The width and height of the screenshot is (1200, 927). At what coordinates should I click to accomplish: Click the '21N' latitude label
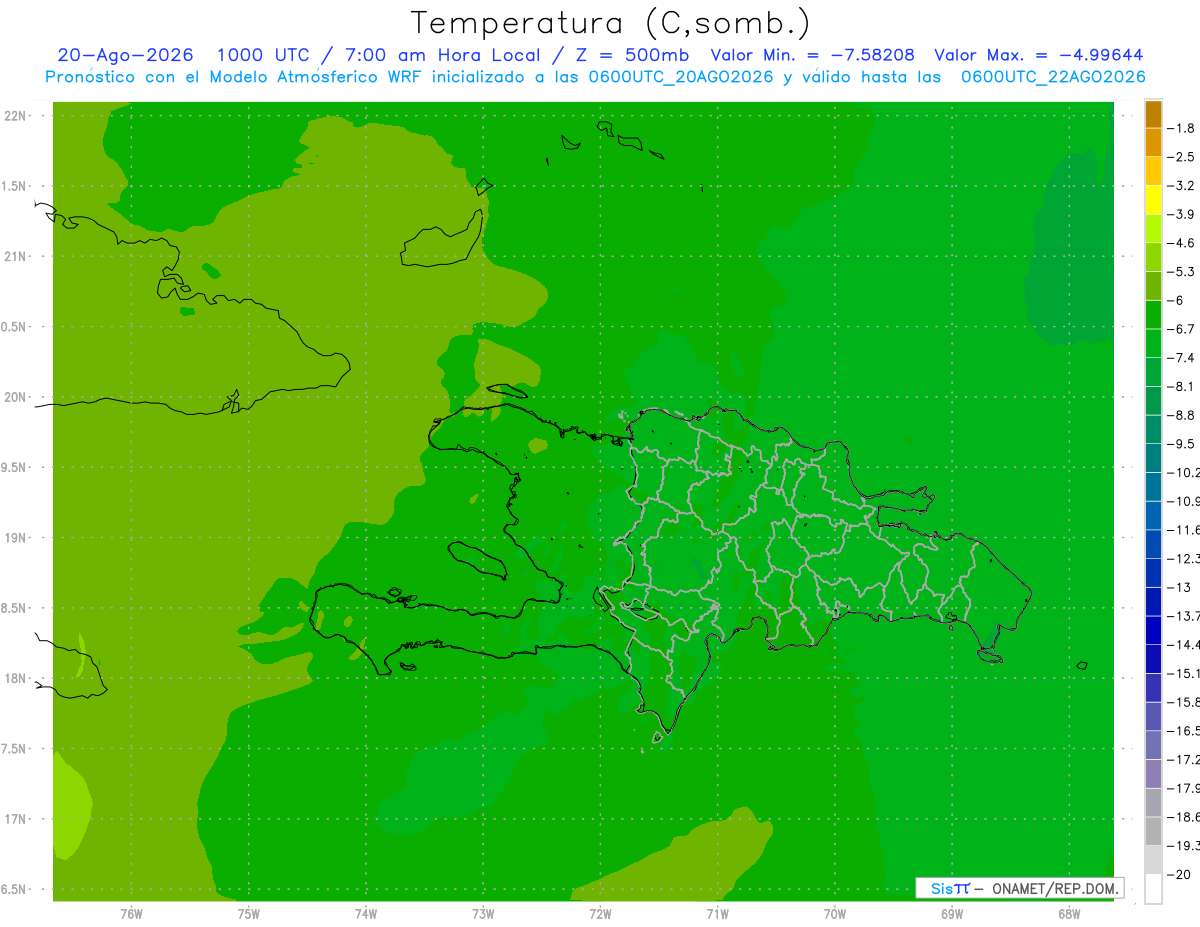pyautogui.click(x=17, y=256)
